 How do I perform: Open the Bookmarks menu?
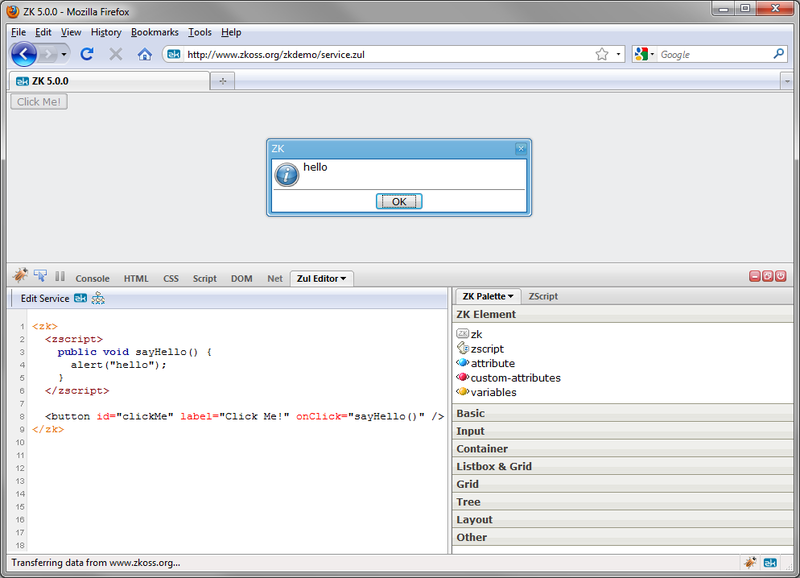155,32
